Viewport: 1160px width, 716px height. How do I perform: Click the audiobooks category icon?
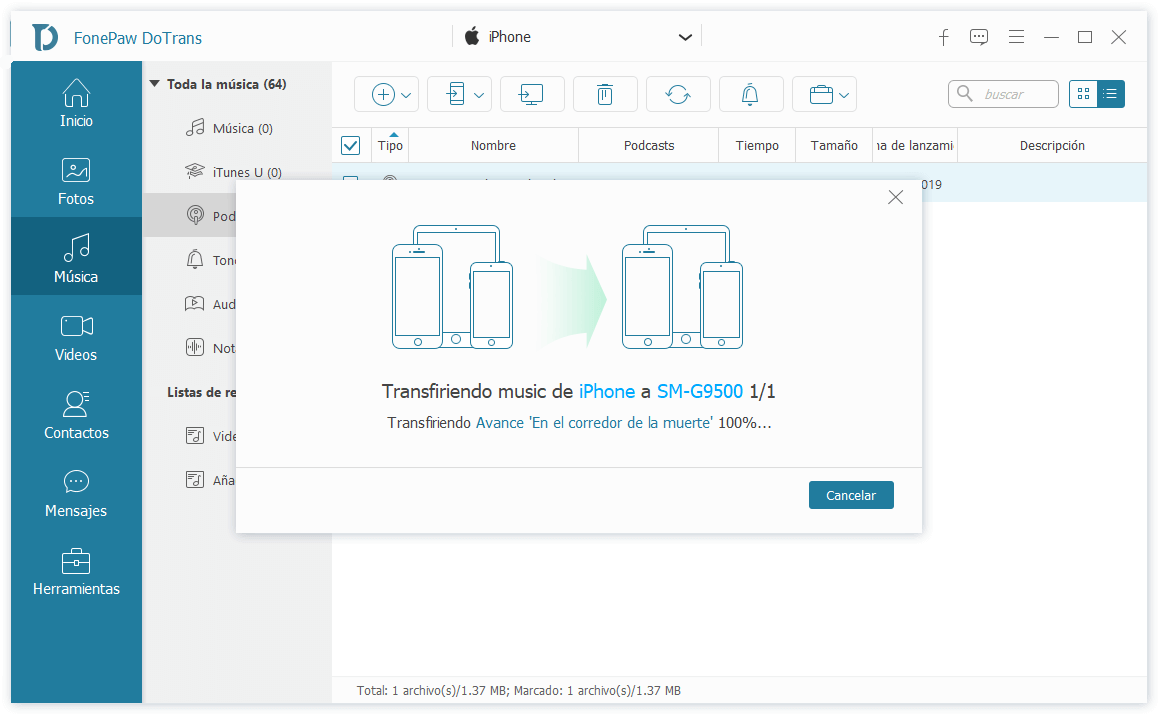point(195,303)
